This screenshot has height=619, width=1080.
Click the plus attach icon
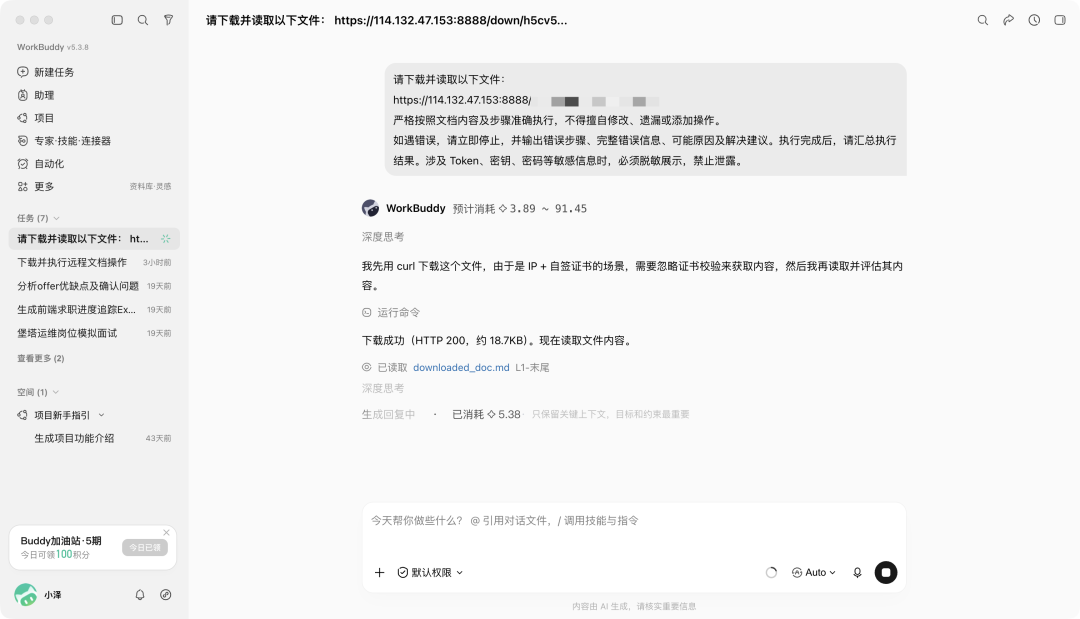tap(379, 572)
